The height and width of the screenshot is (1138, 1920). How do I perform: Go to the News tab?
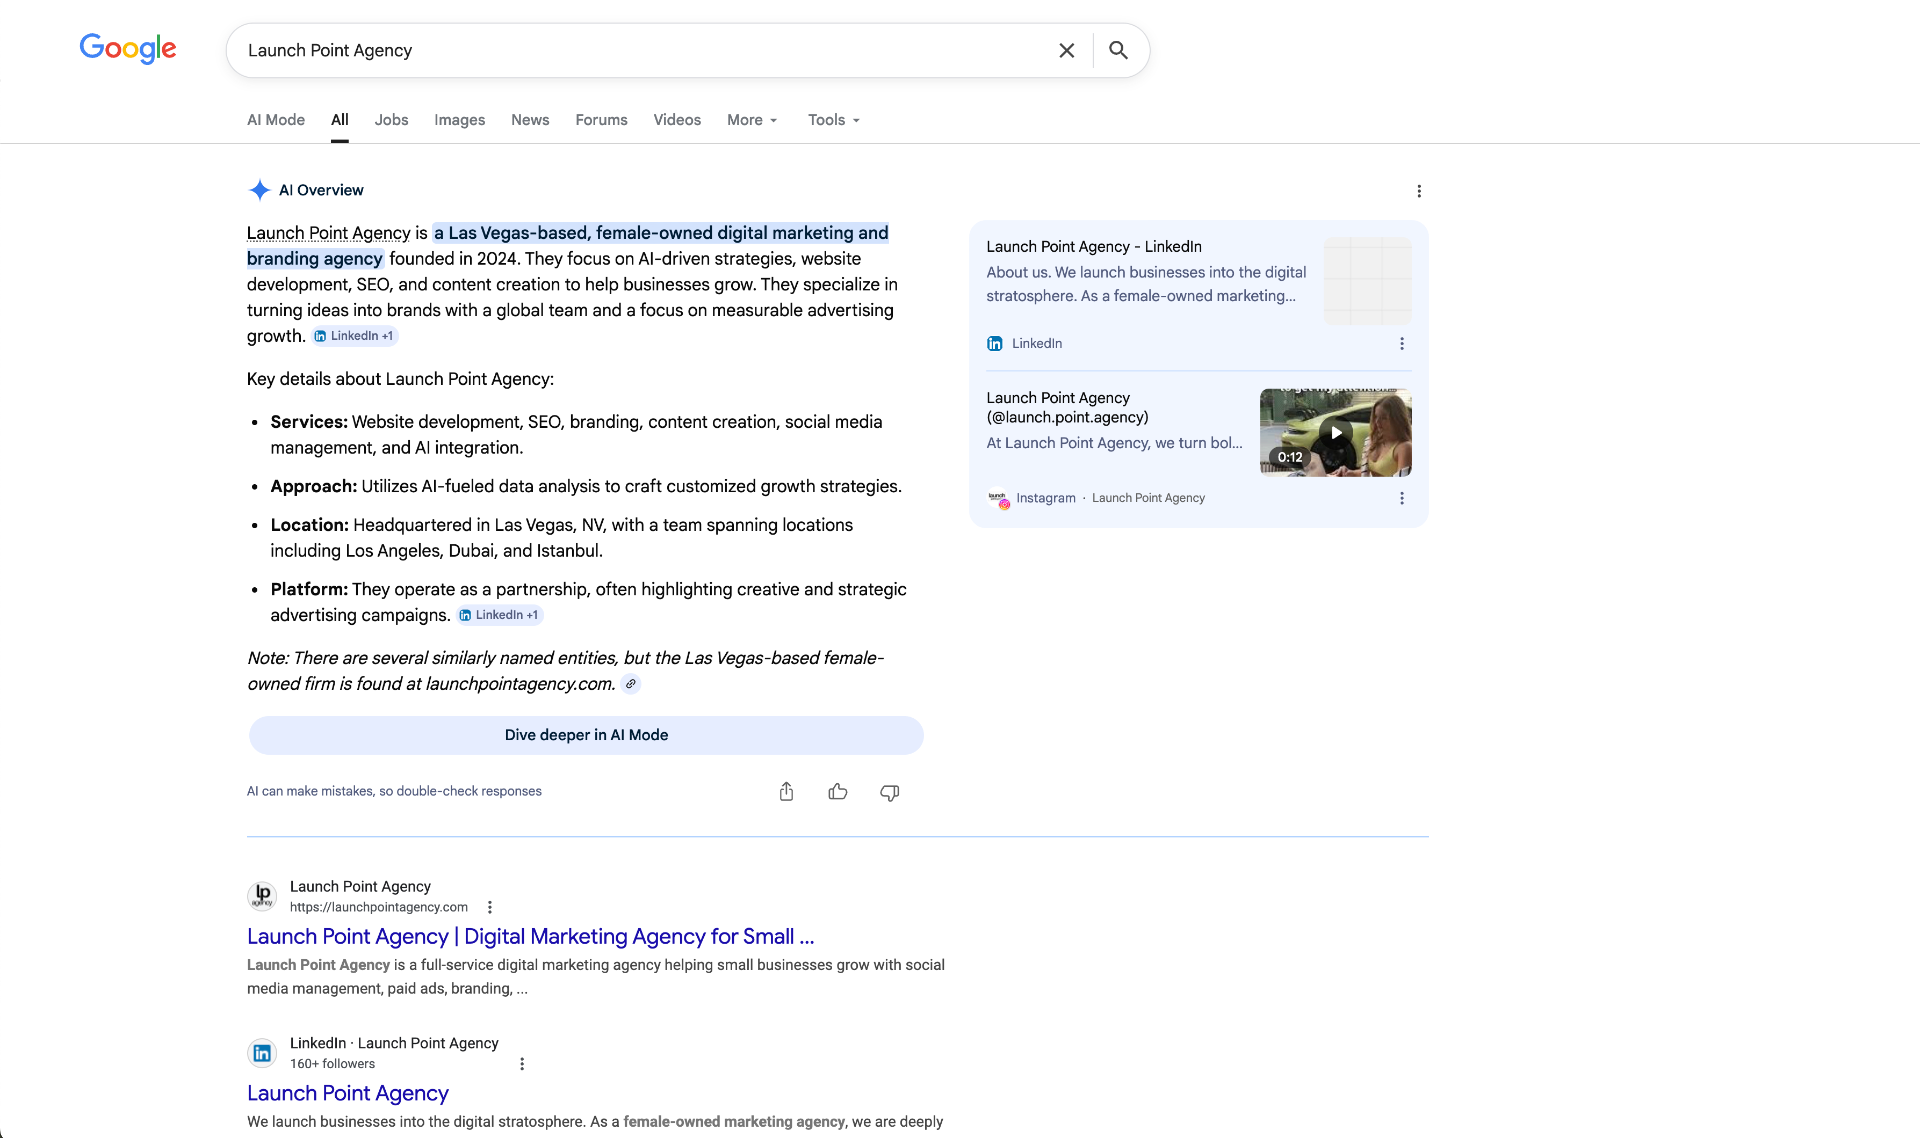pos(530,120)
